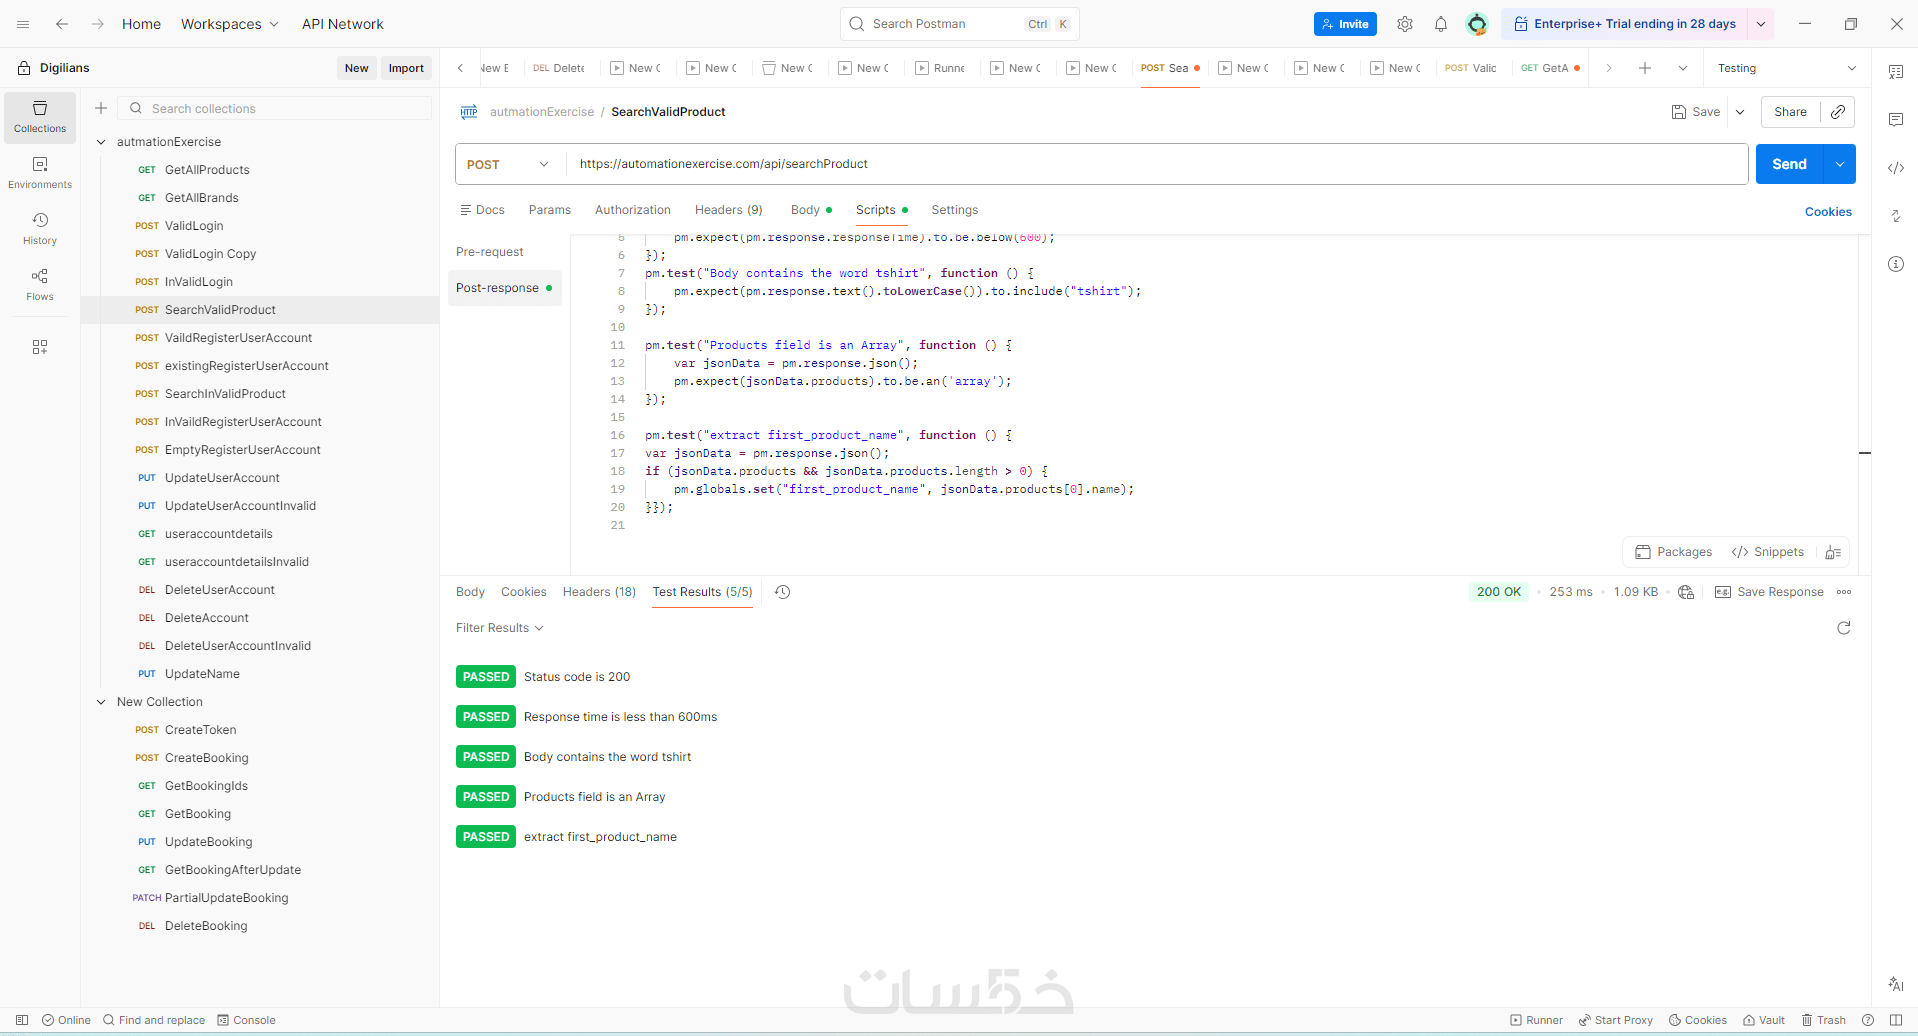Open the Vault in status bar
The height and width of the screenshot is (1036, 1918).
[1764, 1020]
